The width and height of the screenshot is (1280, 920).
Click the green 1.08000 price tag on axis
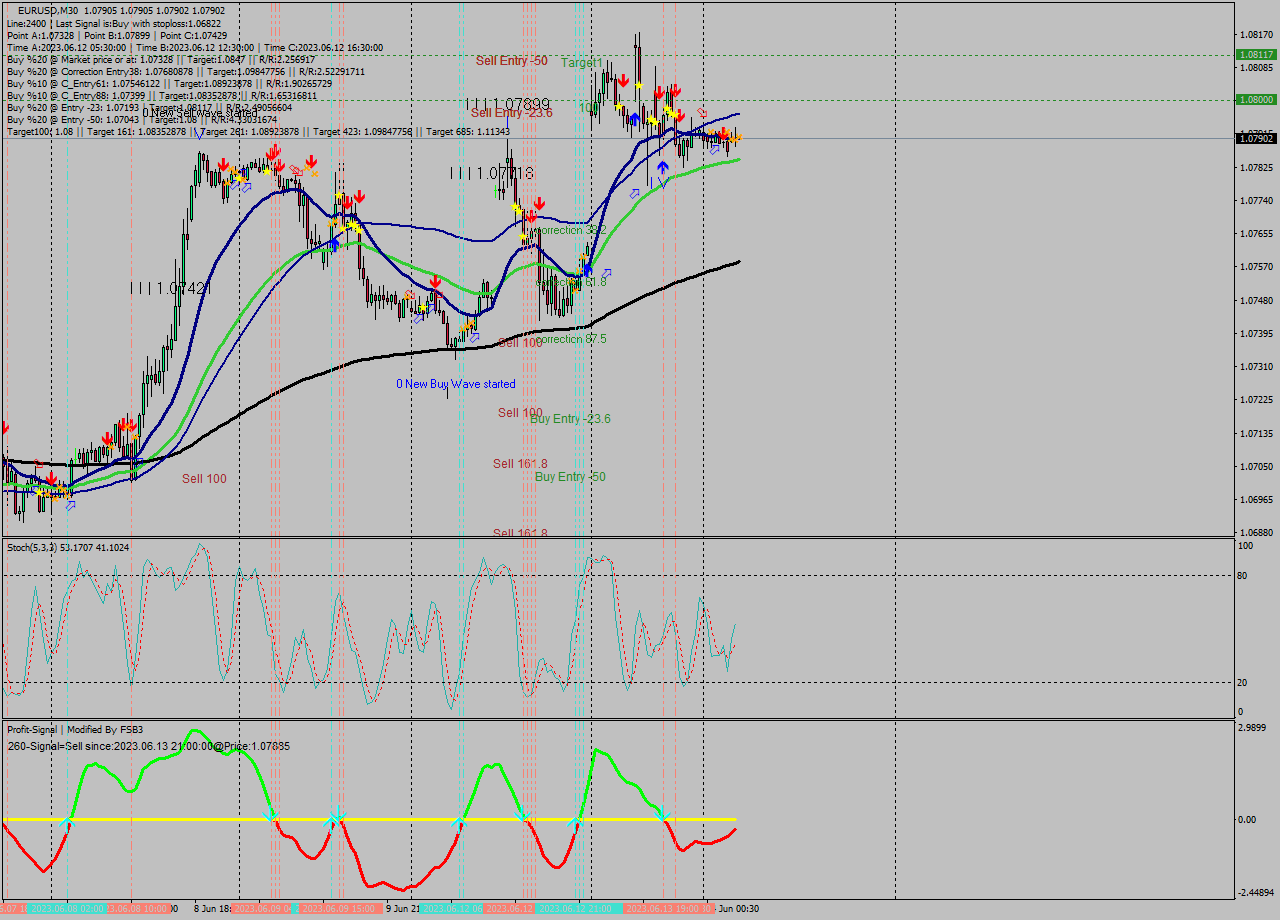(x=1256, y=100)
